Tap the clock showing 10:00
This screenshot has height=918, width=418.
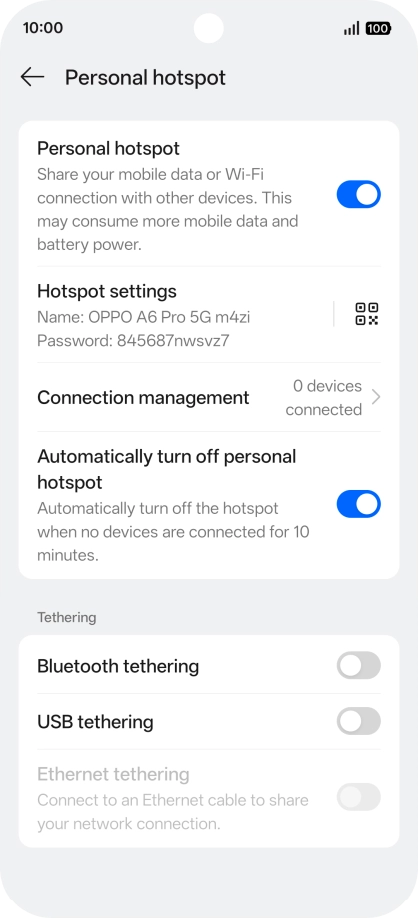point(43,28)
